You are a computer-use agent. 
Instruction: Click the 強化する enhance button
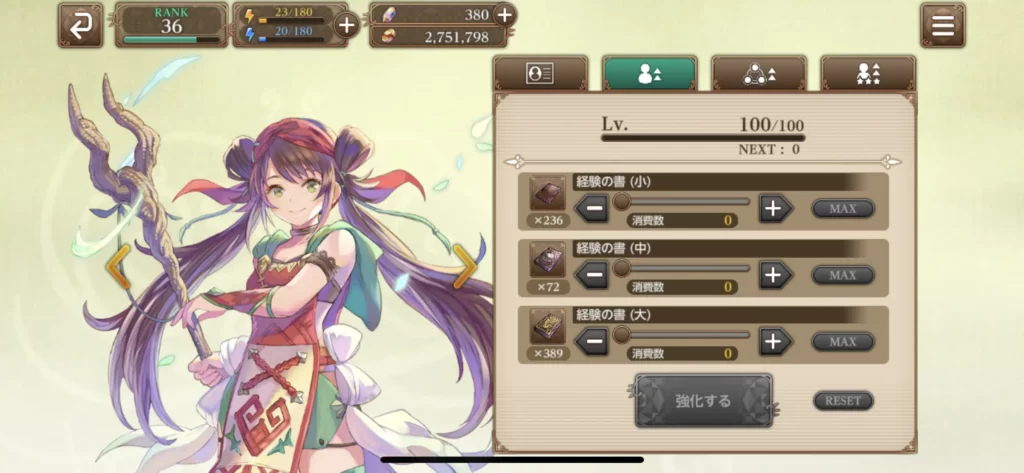703,400
